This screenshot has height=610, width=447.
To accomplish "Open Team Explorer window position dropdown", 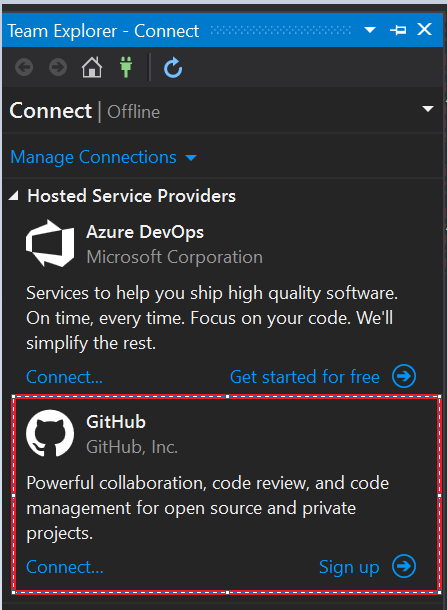I will (x=370, y=30).
